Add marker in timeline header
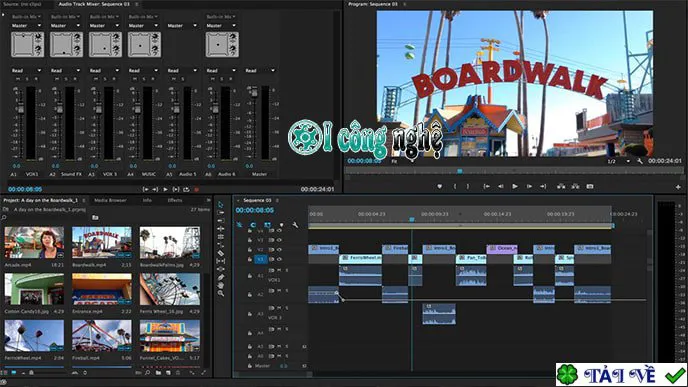The width and height of the screenshot is (688, 387). pos(281,225)
